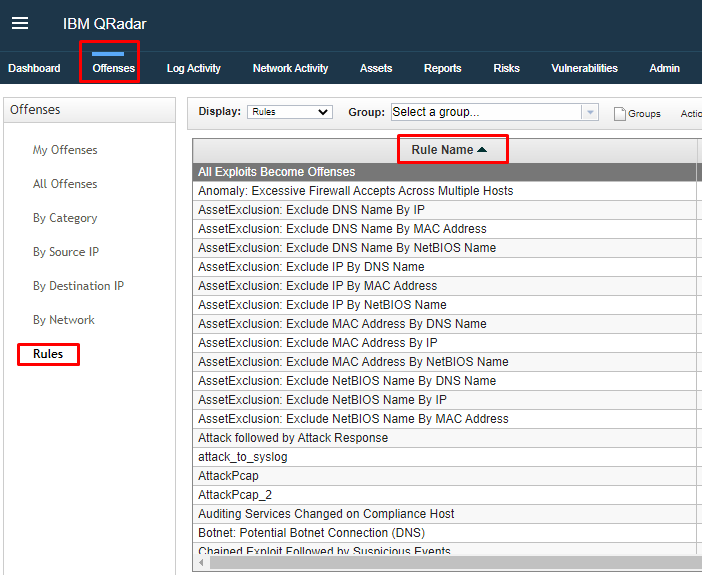Open the Actions toolbar menu
This screenshot has height=575, width=702.
click(690, 113)
